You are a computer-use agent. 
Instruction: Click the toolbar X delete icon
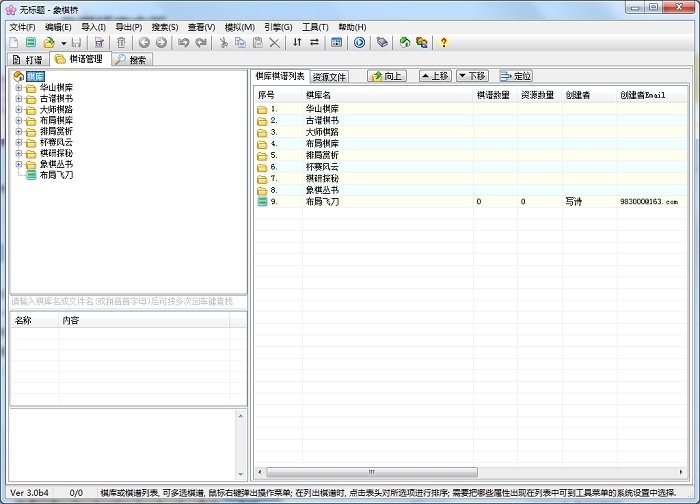click(x=275, y=43)
